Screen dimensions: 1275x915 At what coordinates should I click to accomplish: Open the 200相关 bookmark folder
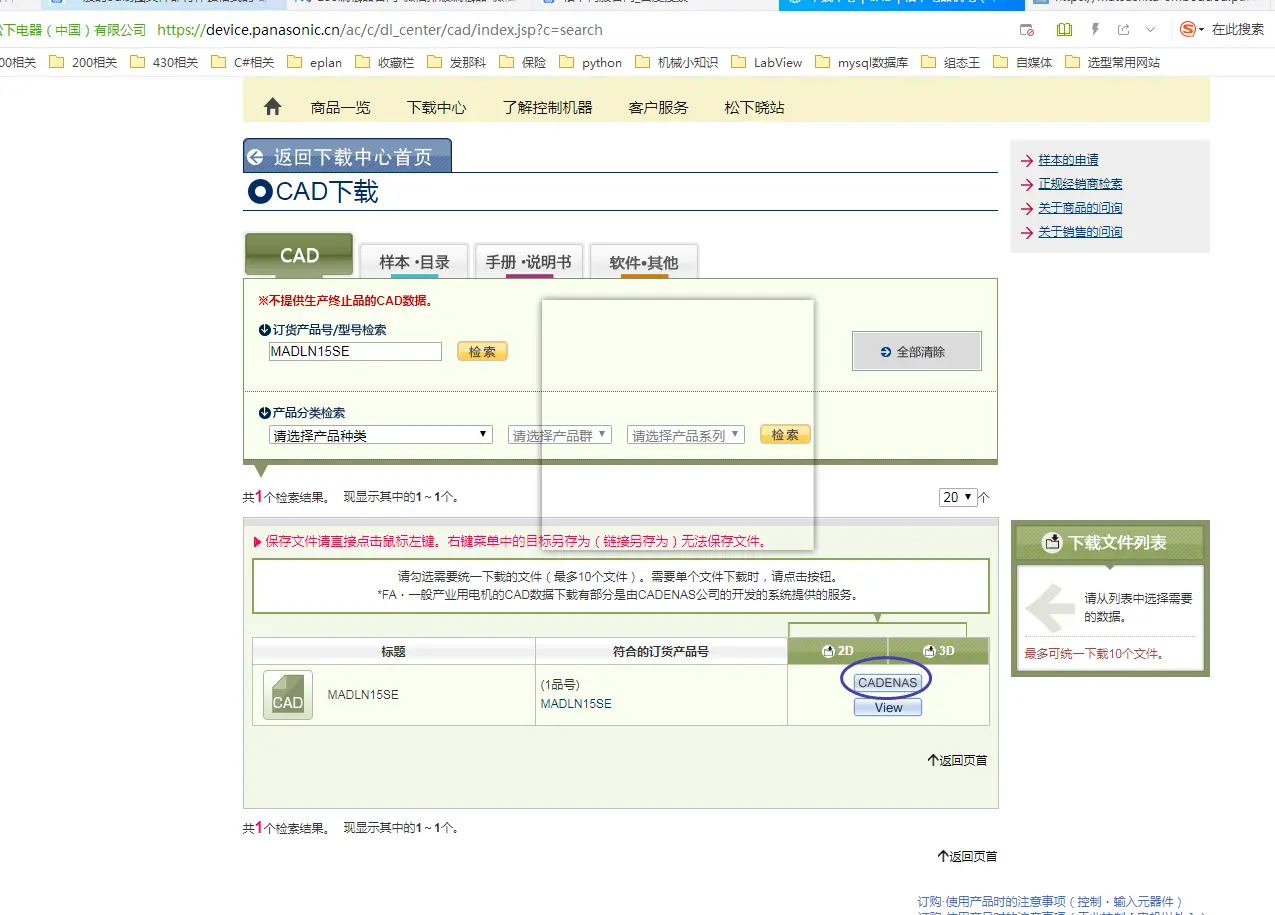click(83, 62)
